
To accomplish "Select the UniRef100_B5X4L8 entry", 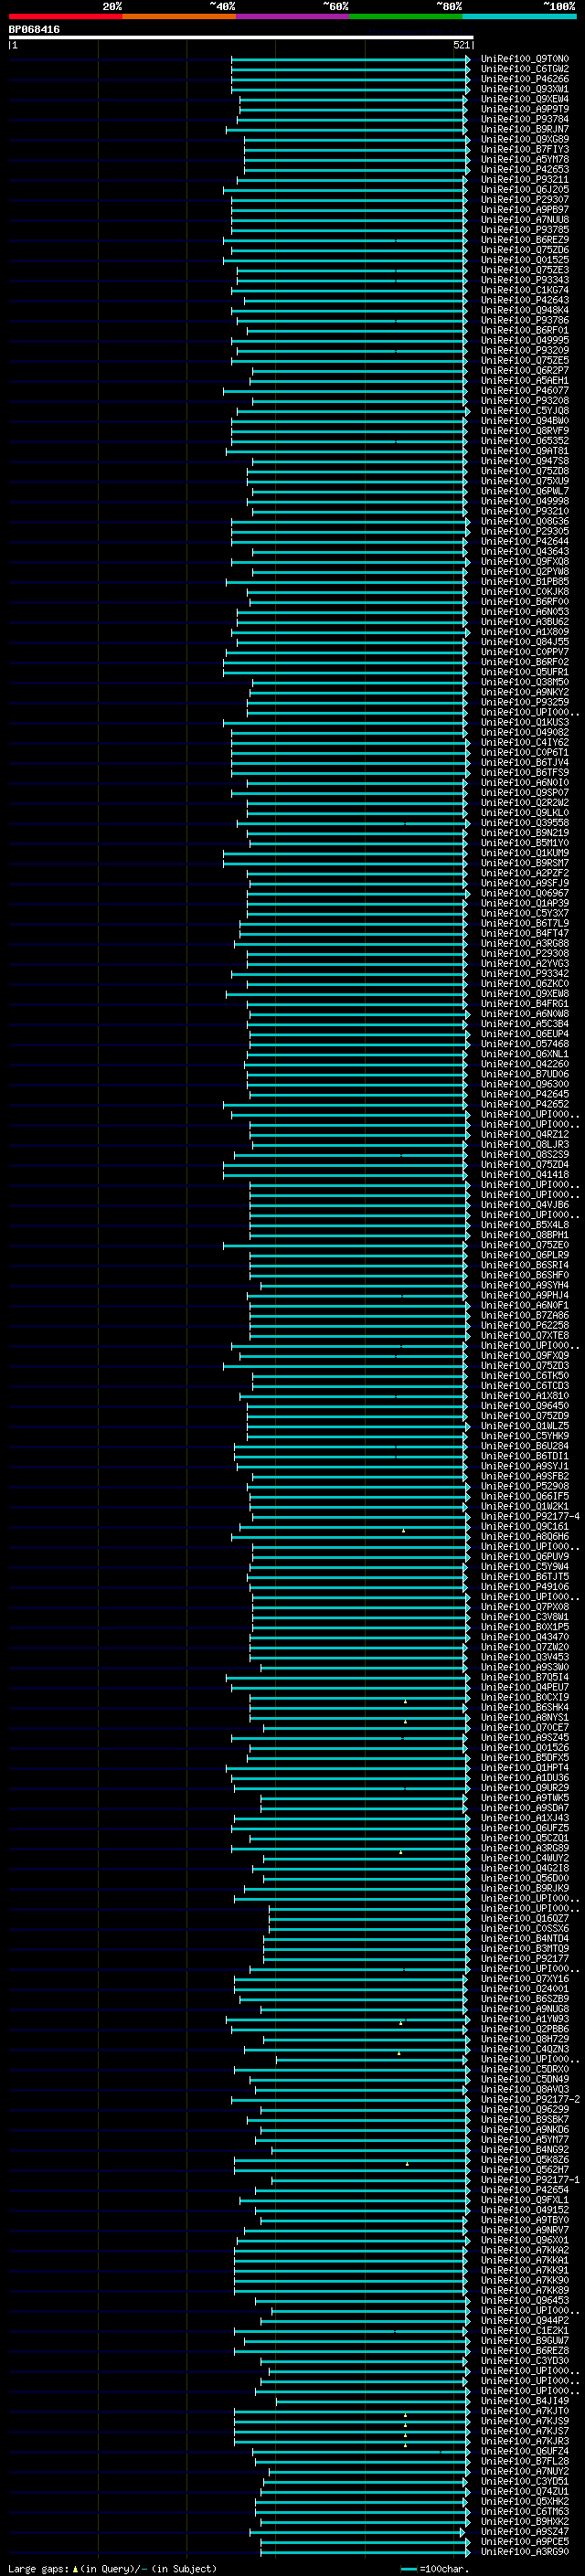I will [524, 1225].
